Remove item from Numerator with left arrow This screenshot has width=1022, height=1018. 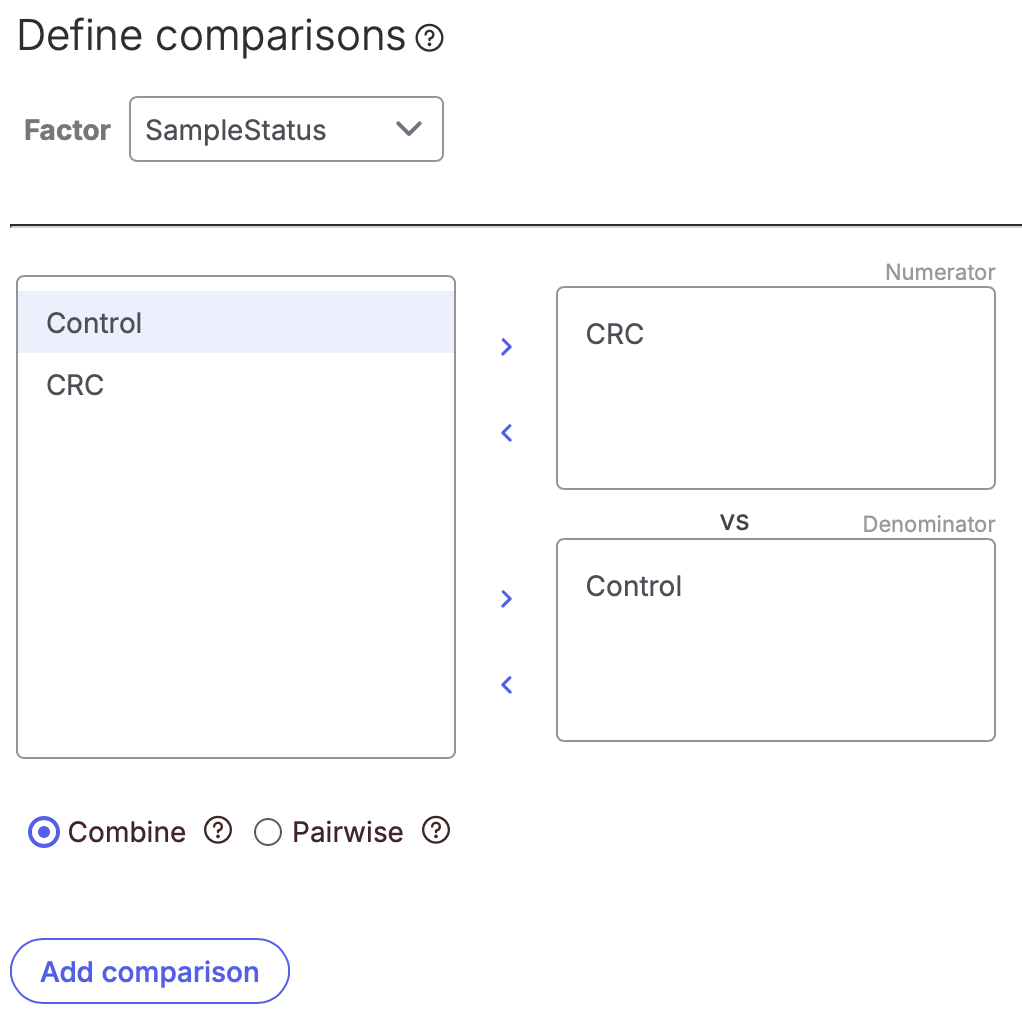(506, 433)
